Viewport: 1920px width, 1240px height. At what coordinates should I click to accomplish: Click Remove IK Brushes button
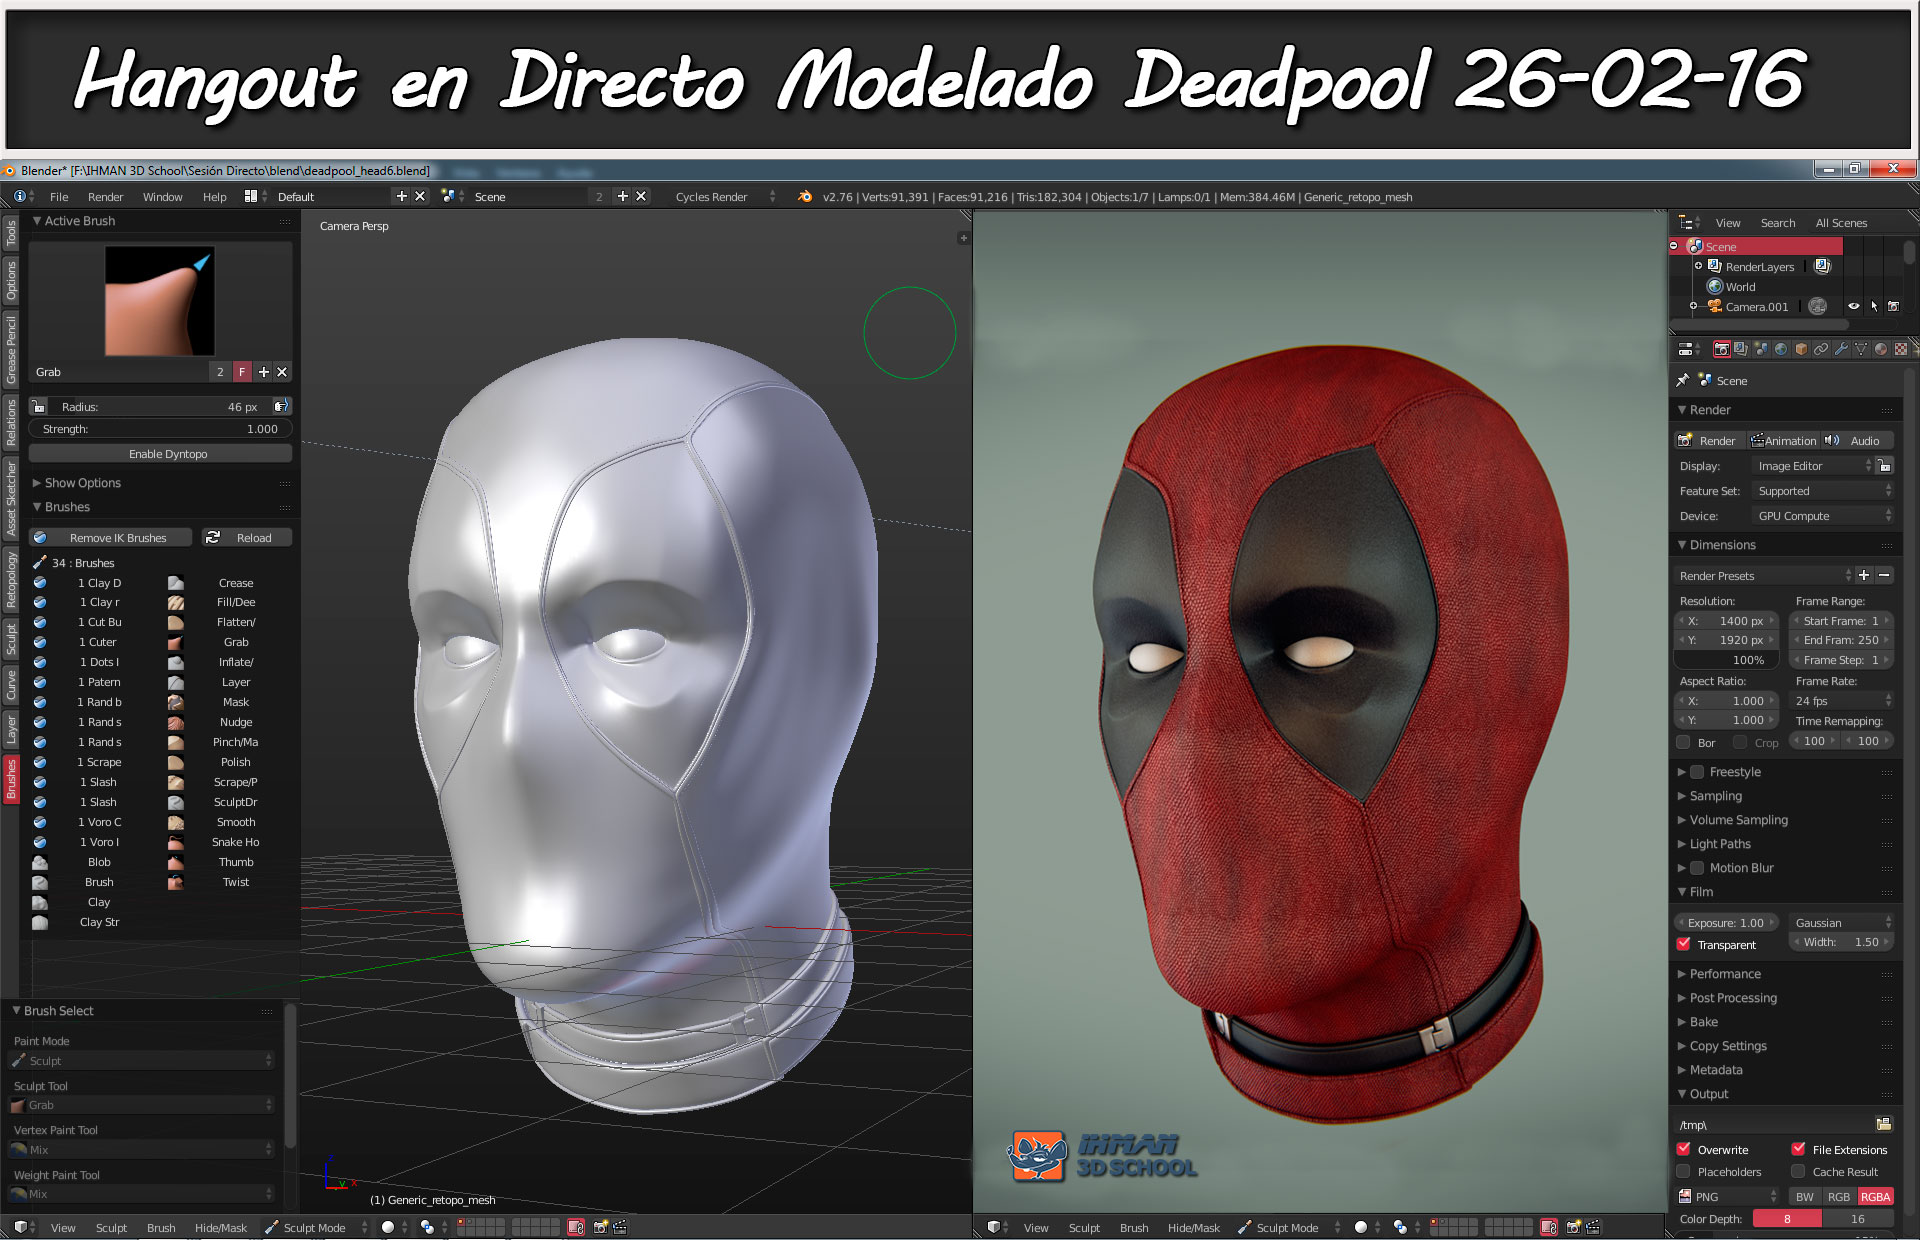tap(111, 538)
